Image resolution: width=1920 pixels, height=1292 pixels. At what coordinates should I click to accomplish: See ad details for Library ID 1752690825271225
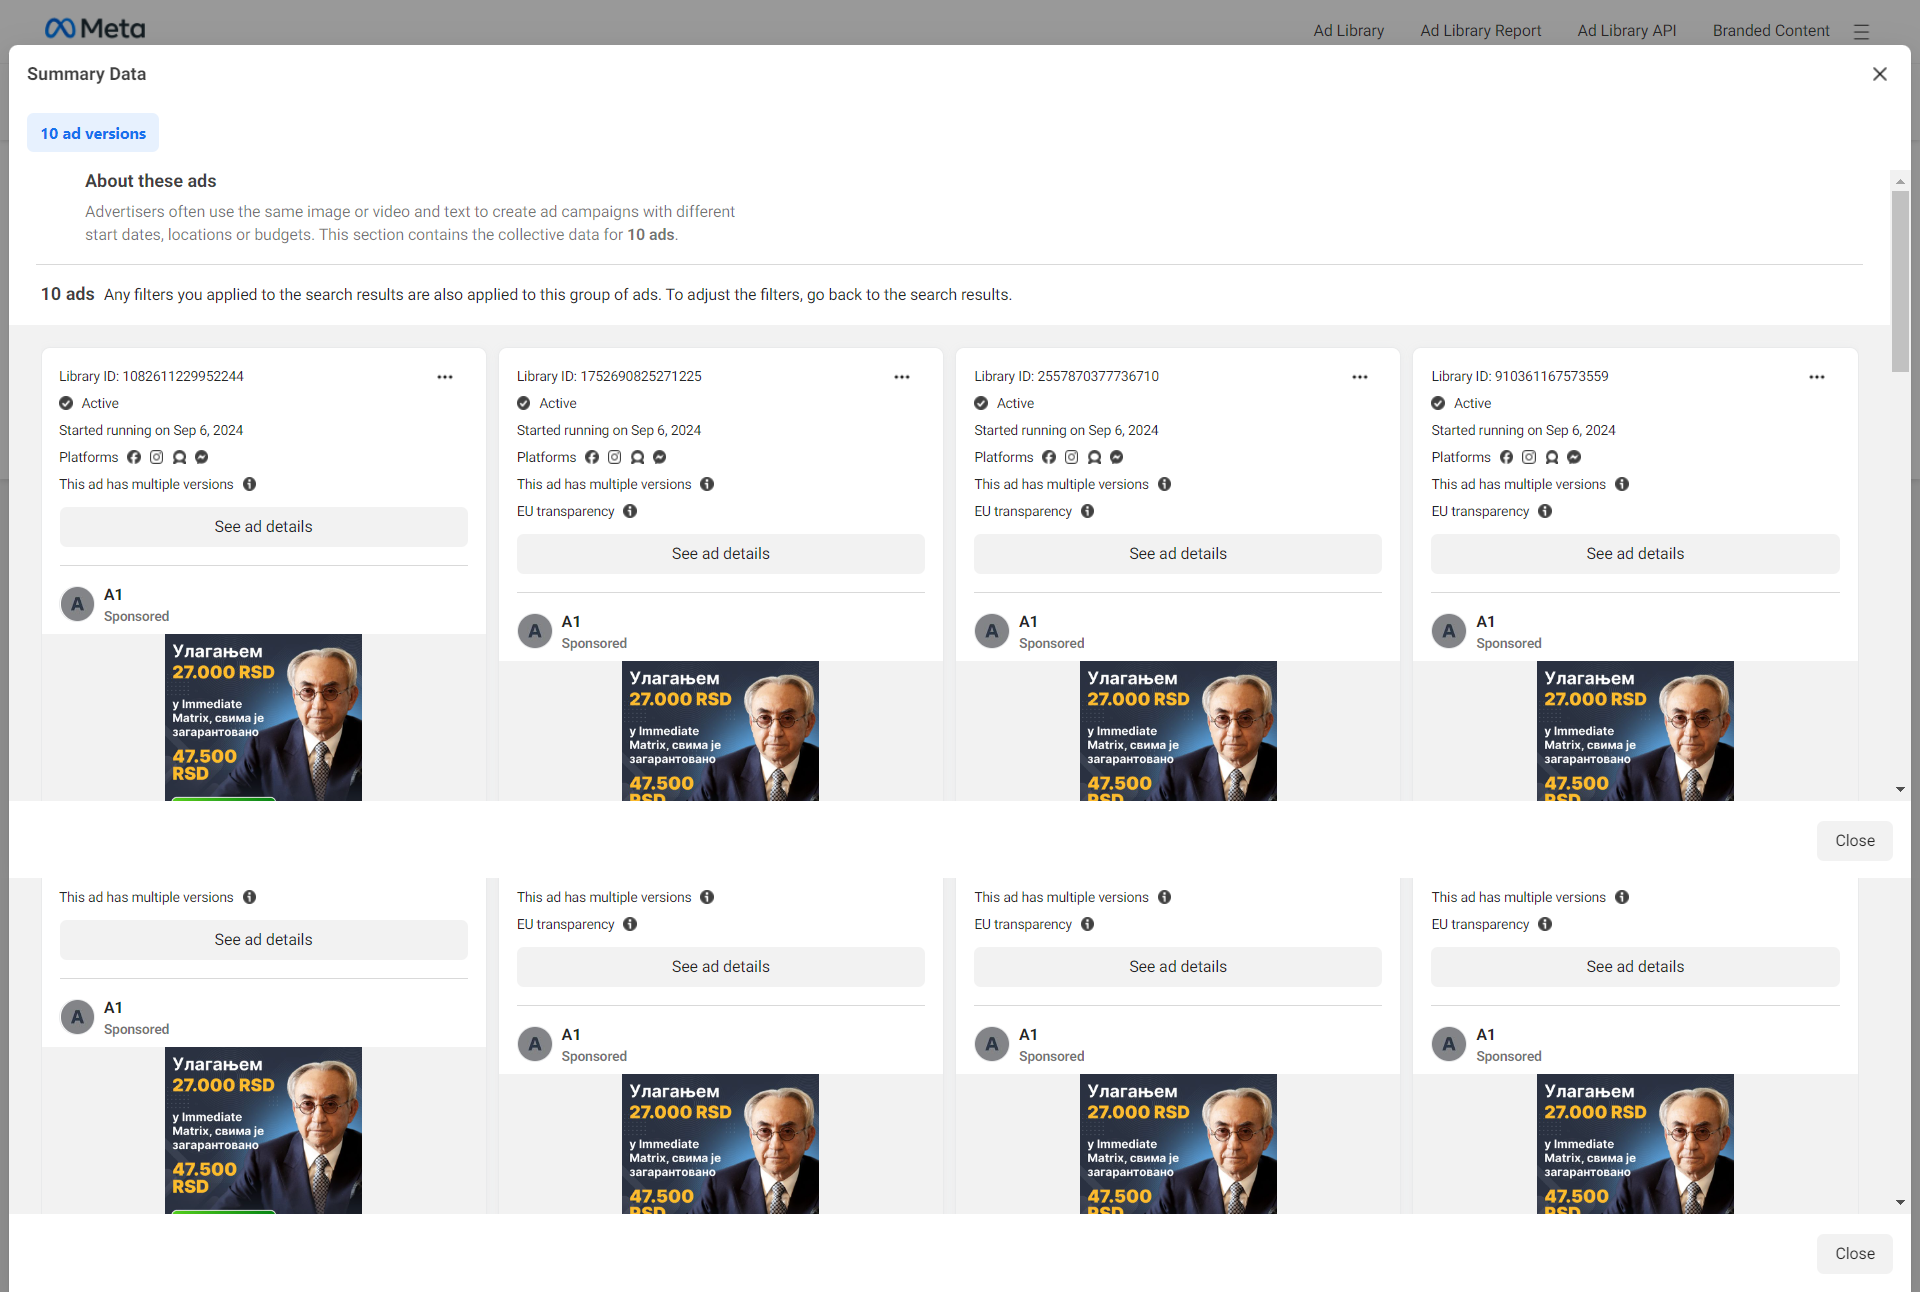(721, 554)
